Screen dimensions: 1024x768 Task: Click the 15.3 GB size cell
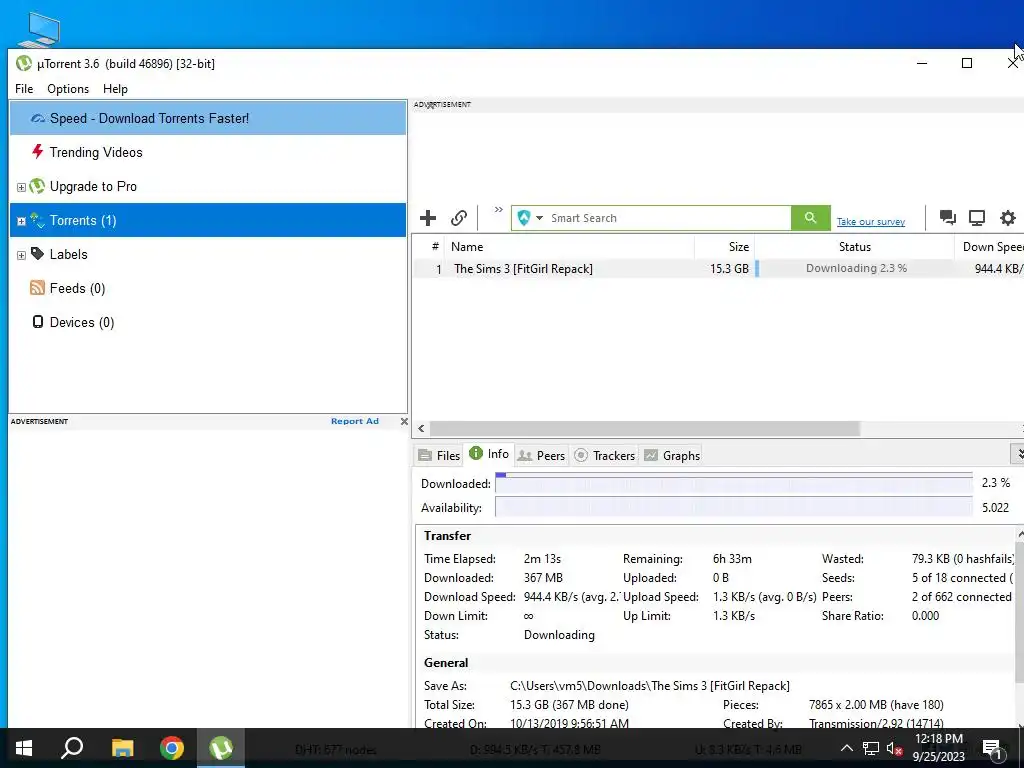729,268
